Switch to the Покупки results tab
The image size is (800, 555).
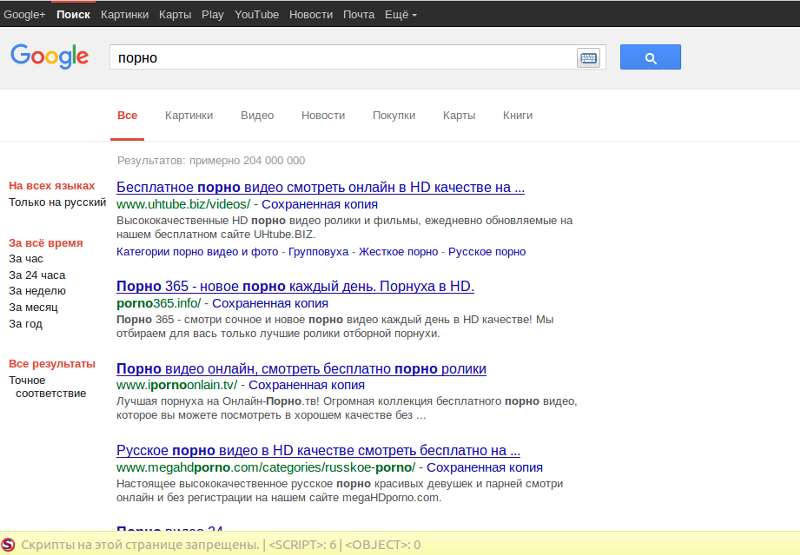click(x=394, y=116)
